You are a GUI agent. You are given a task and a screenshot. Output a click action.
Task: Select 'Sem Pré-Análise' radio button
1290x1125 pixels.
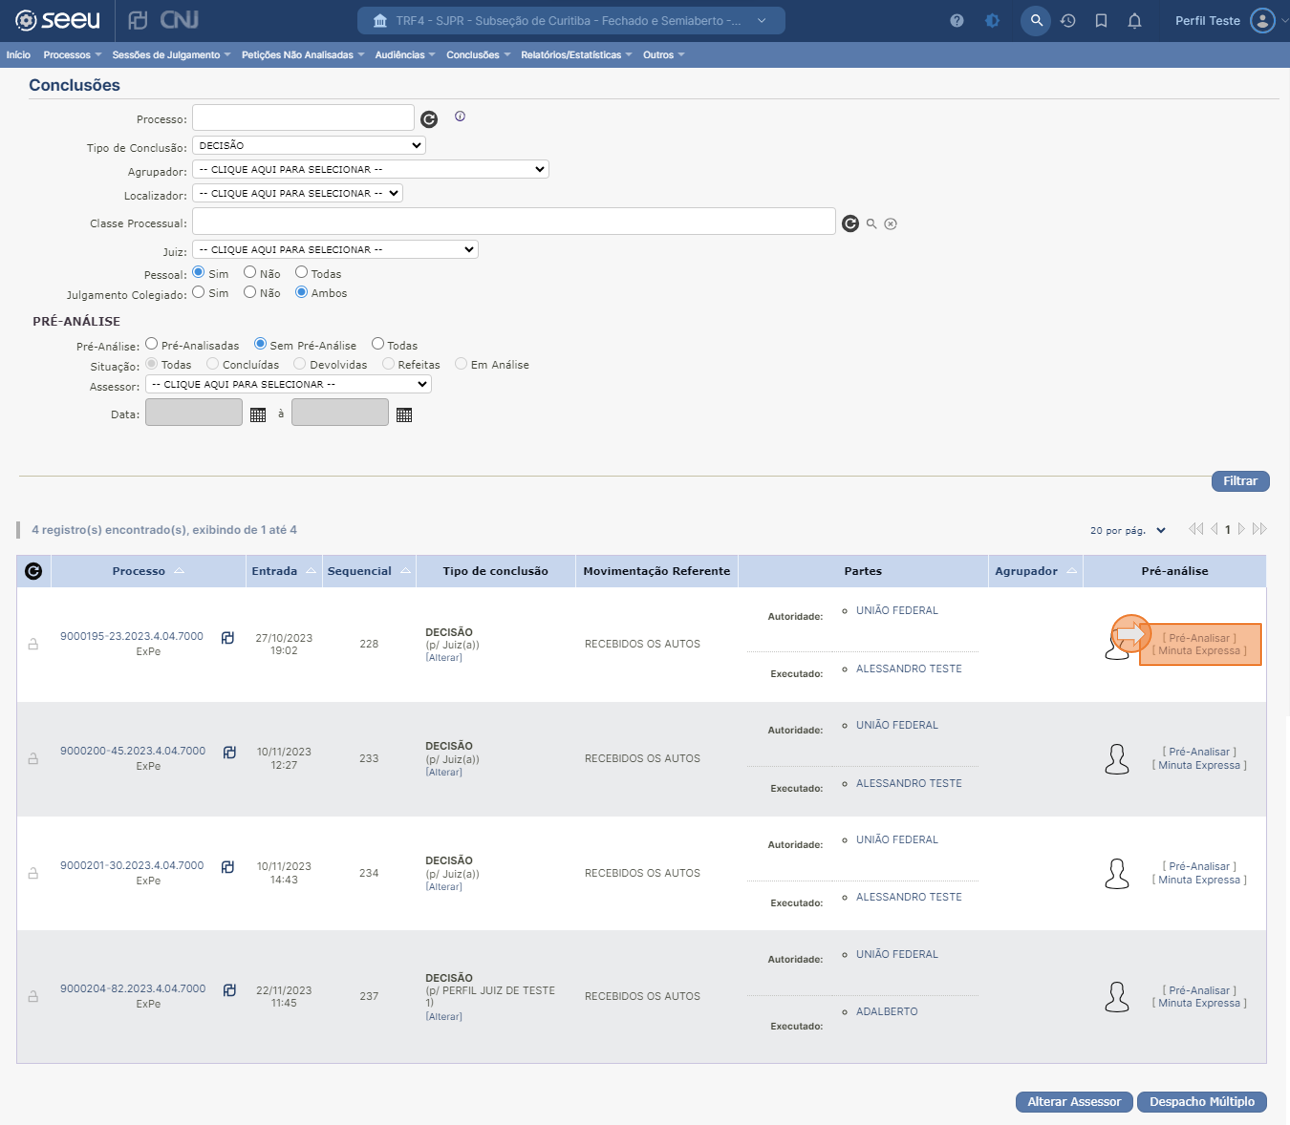click(260, 344)
